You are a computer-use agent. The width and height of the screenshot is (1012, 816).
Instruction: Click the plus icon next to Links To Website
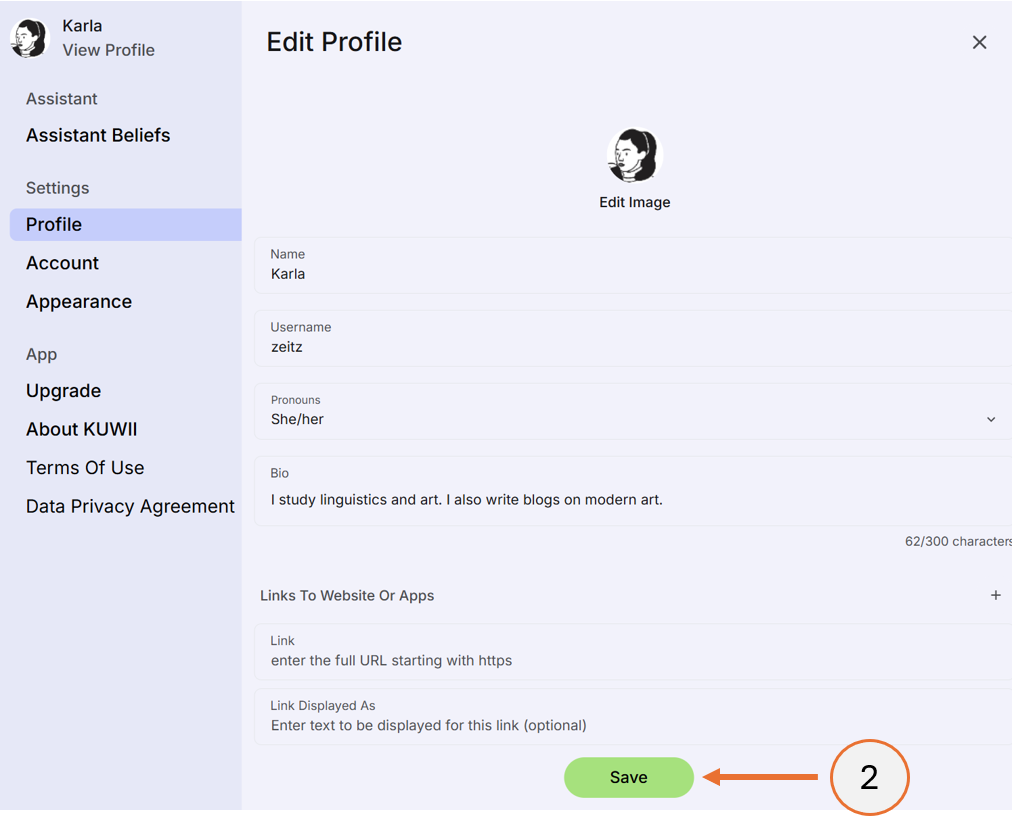996,595
